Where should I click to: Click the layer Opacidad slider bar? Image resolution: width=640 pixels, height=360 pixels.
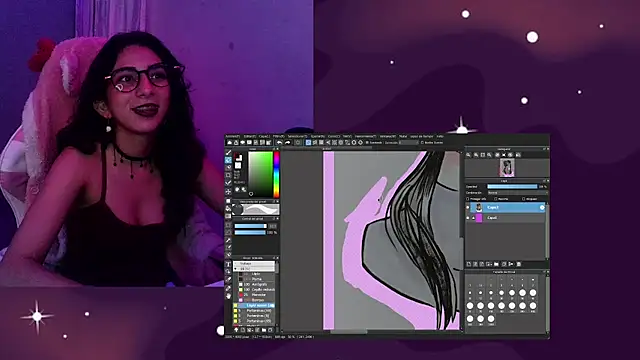coord(512,187)
